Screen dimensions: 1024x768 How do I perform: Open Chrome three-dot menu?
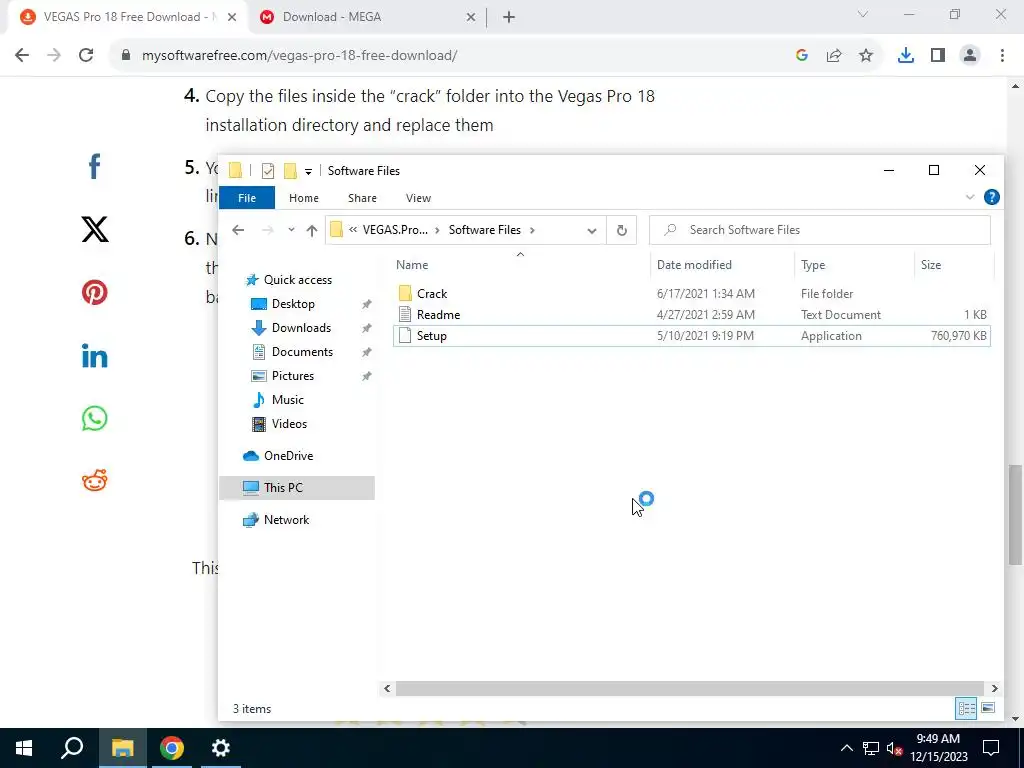pos(1002,56)
